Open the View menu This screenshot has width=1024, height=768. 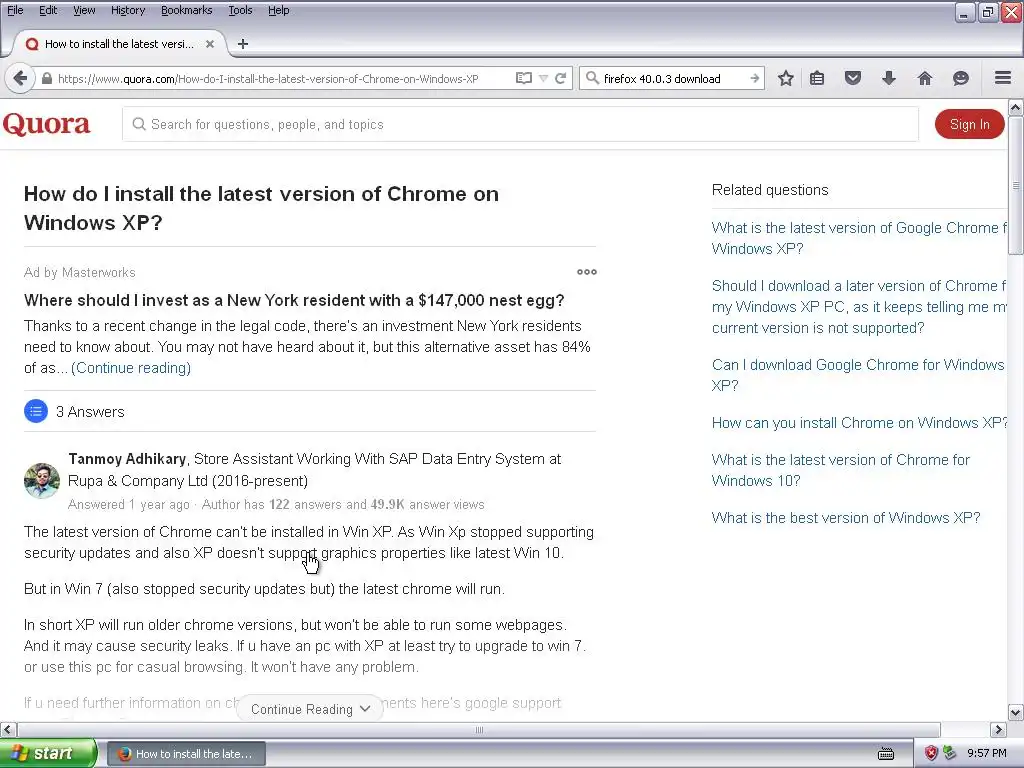84,10
